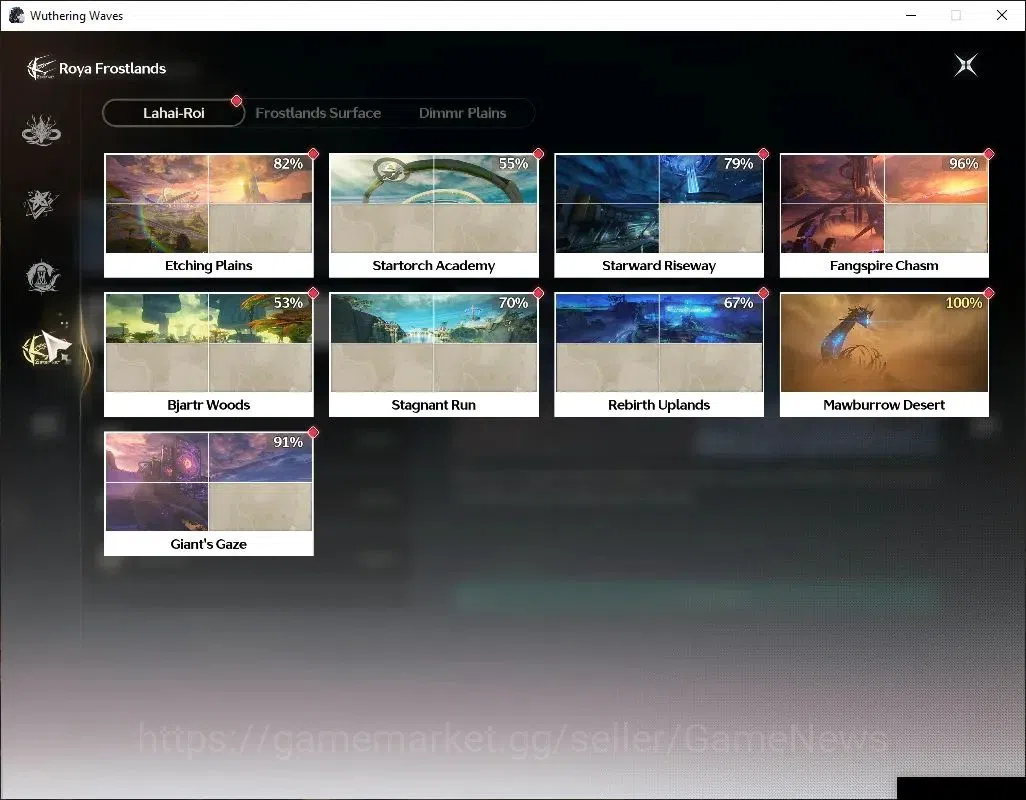Click the red notification marker on Giant's Gaze
The width and height of the screenshot is (1026, 800).
pyautogui.click(x=313, y=432)
